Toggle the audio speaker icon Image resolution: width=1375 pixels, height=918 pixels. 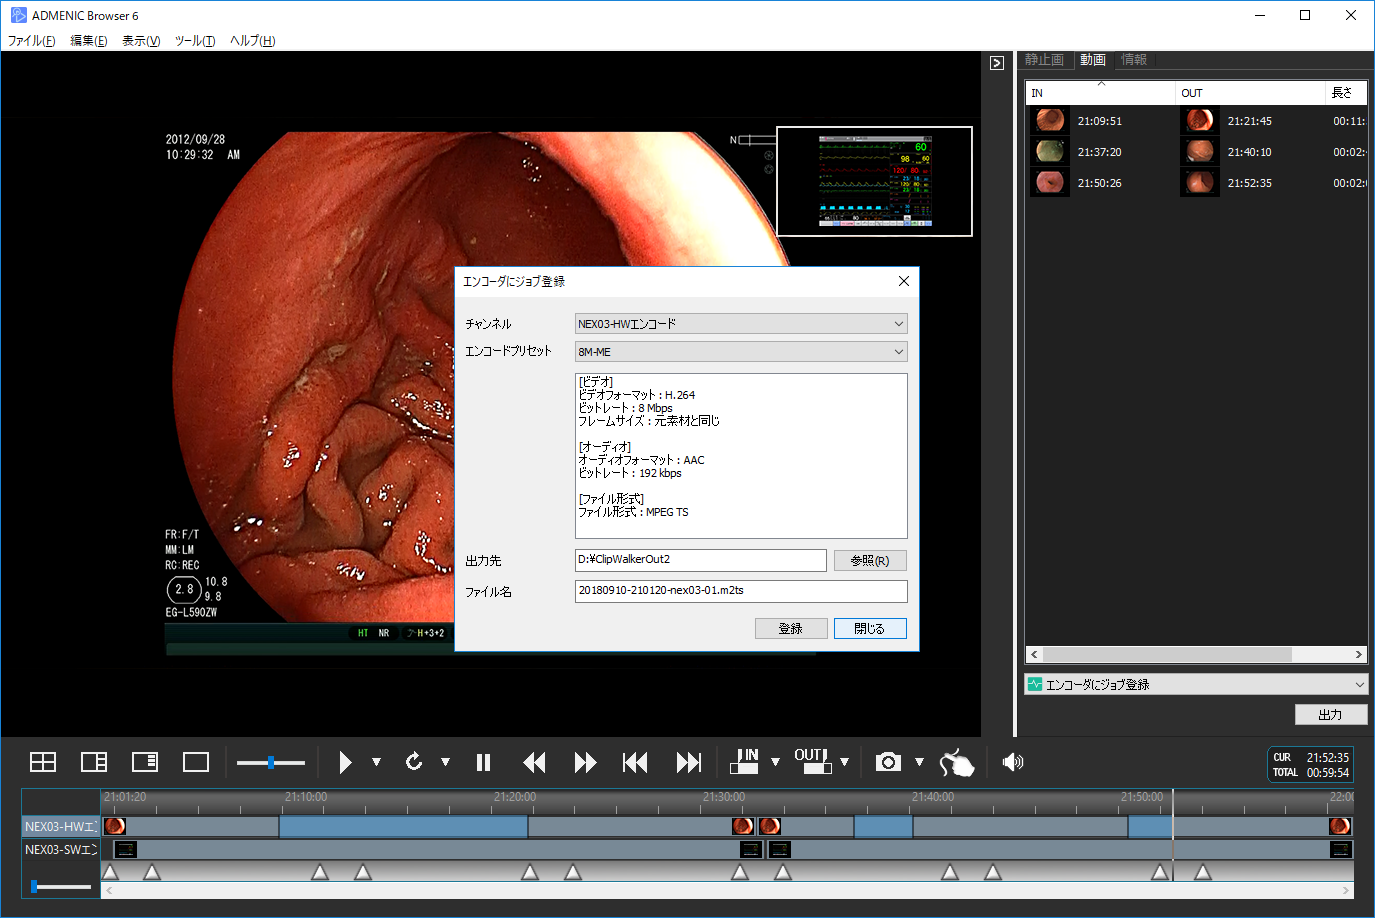click(x=1013, y=762)
